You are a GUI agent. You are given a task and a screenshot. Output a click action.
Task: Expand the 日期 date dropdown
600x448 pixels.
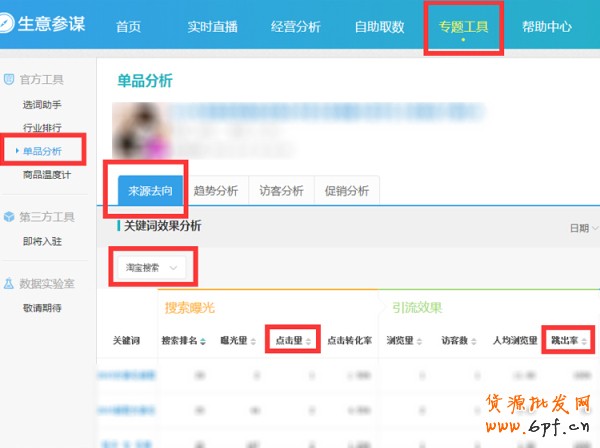(x=583, y=228)
